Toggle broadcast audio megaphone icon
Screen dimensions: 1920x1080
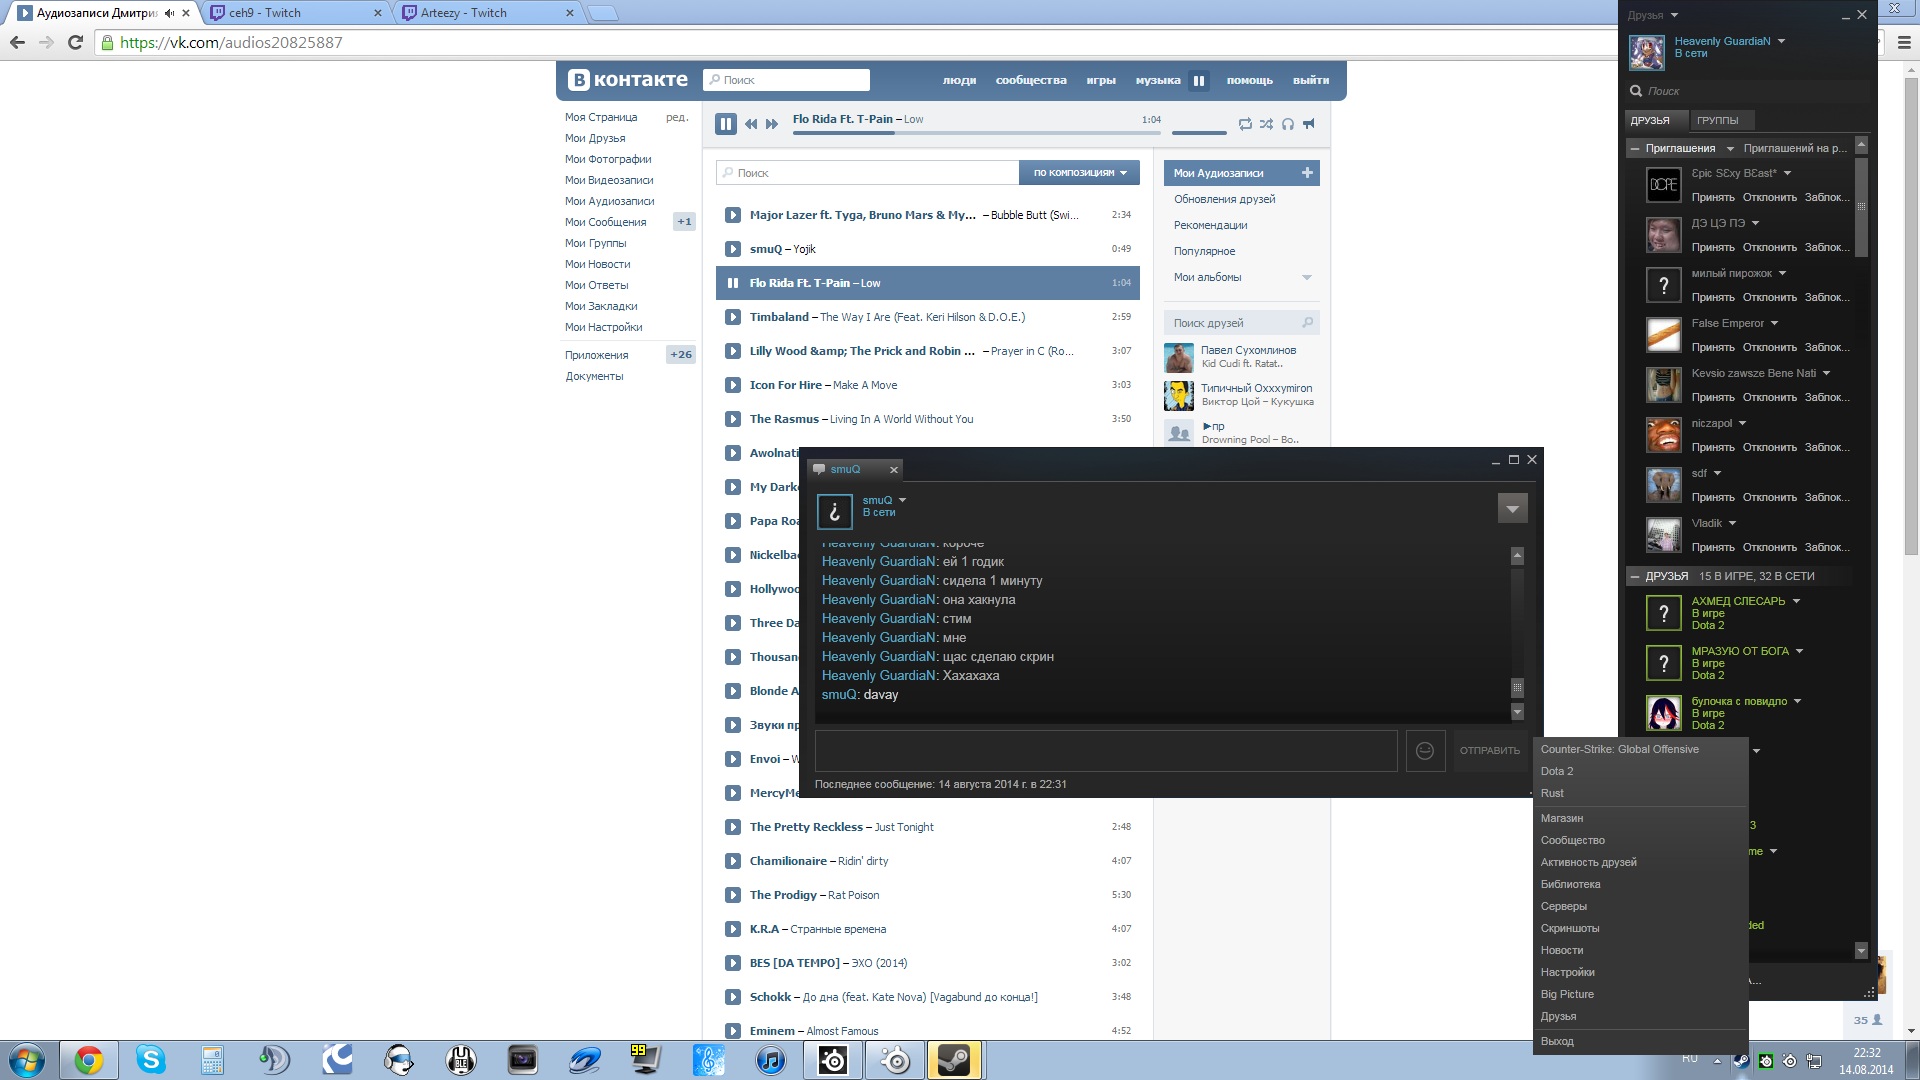[x=1309, y=124]
